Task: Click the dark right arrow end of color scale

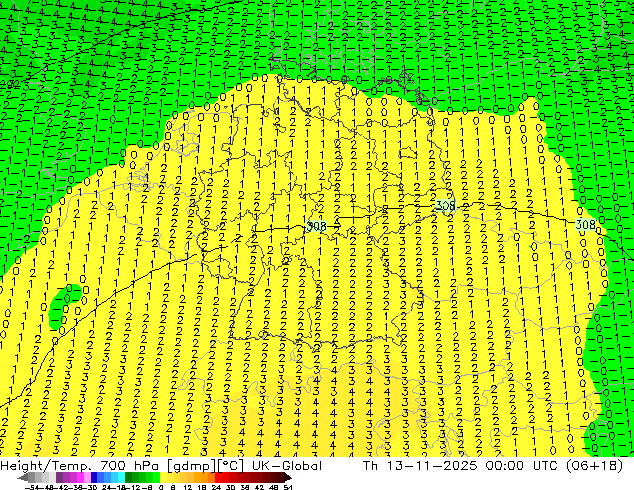Action: (287, 478)
